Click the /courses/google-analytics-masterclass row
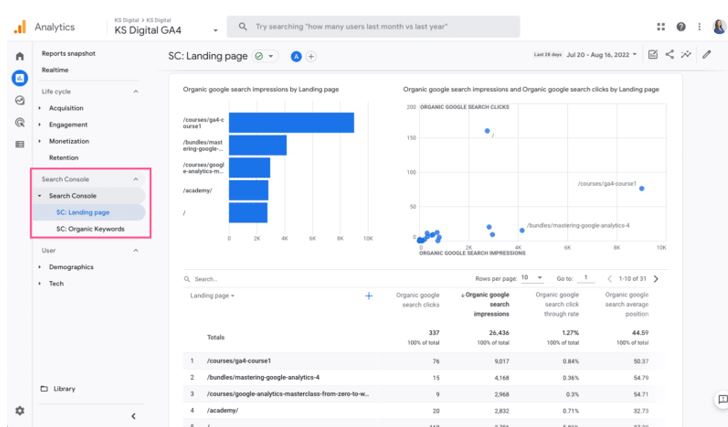Viewport: 728px width, 427px height. tap(422, 394)
